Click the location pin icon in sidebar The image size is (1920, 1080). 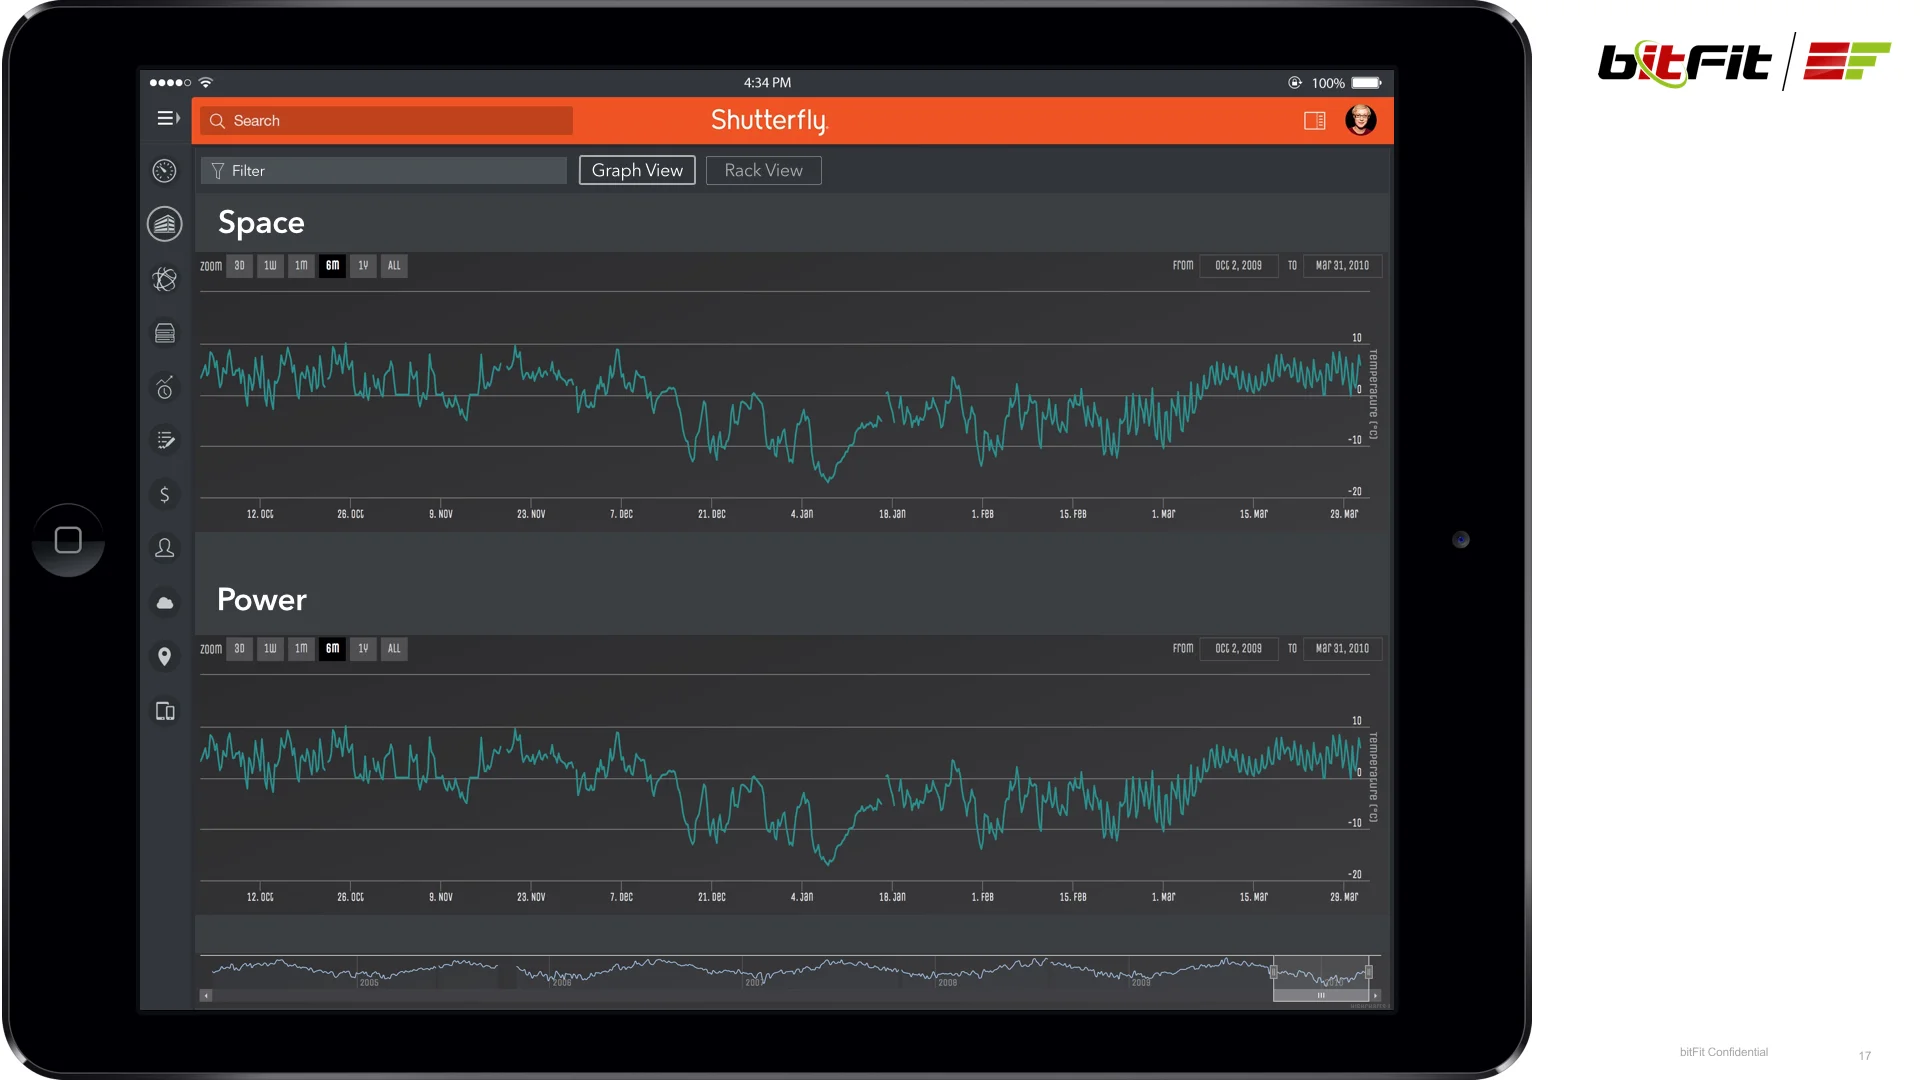coord(164,657)
